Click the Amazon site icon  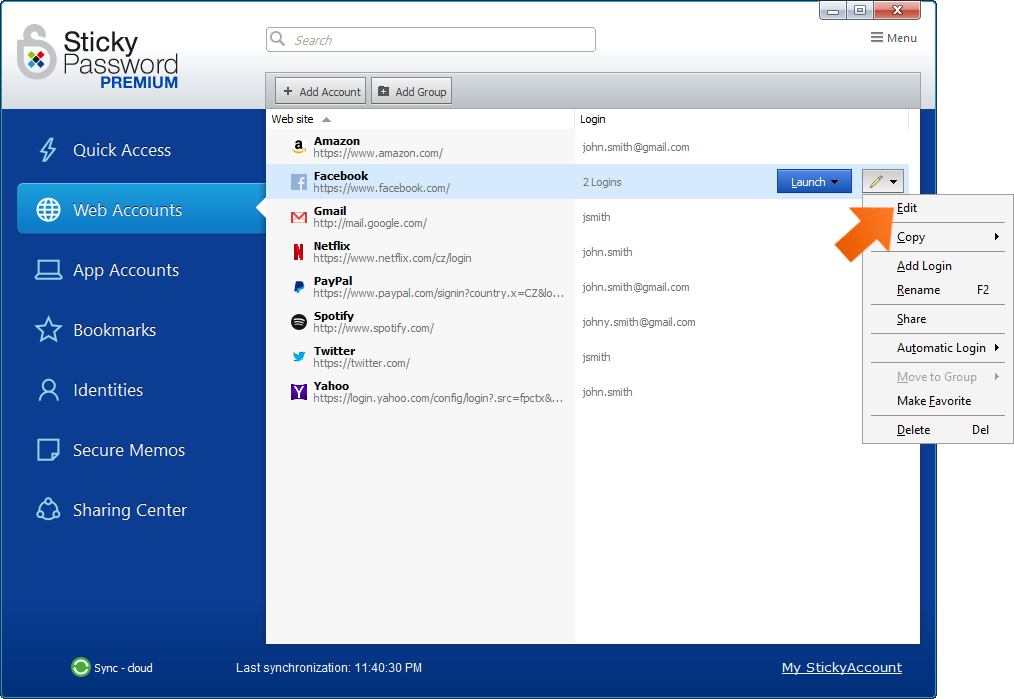tap(298, 147)
